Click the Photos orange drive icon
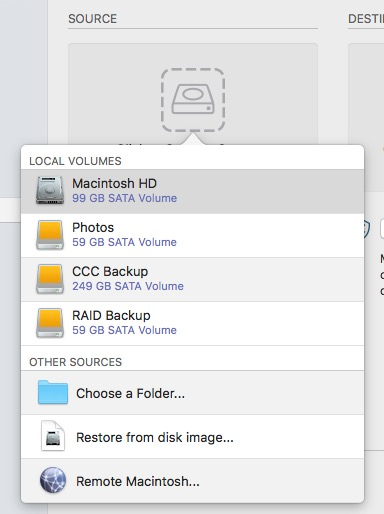 (50, 235)
